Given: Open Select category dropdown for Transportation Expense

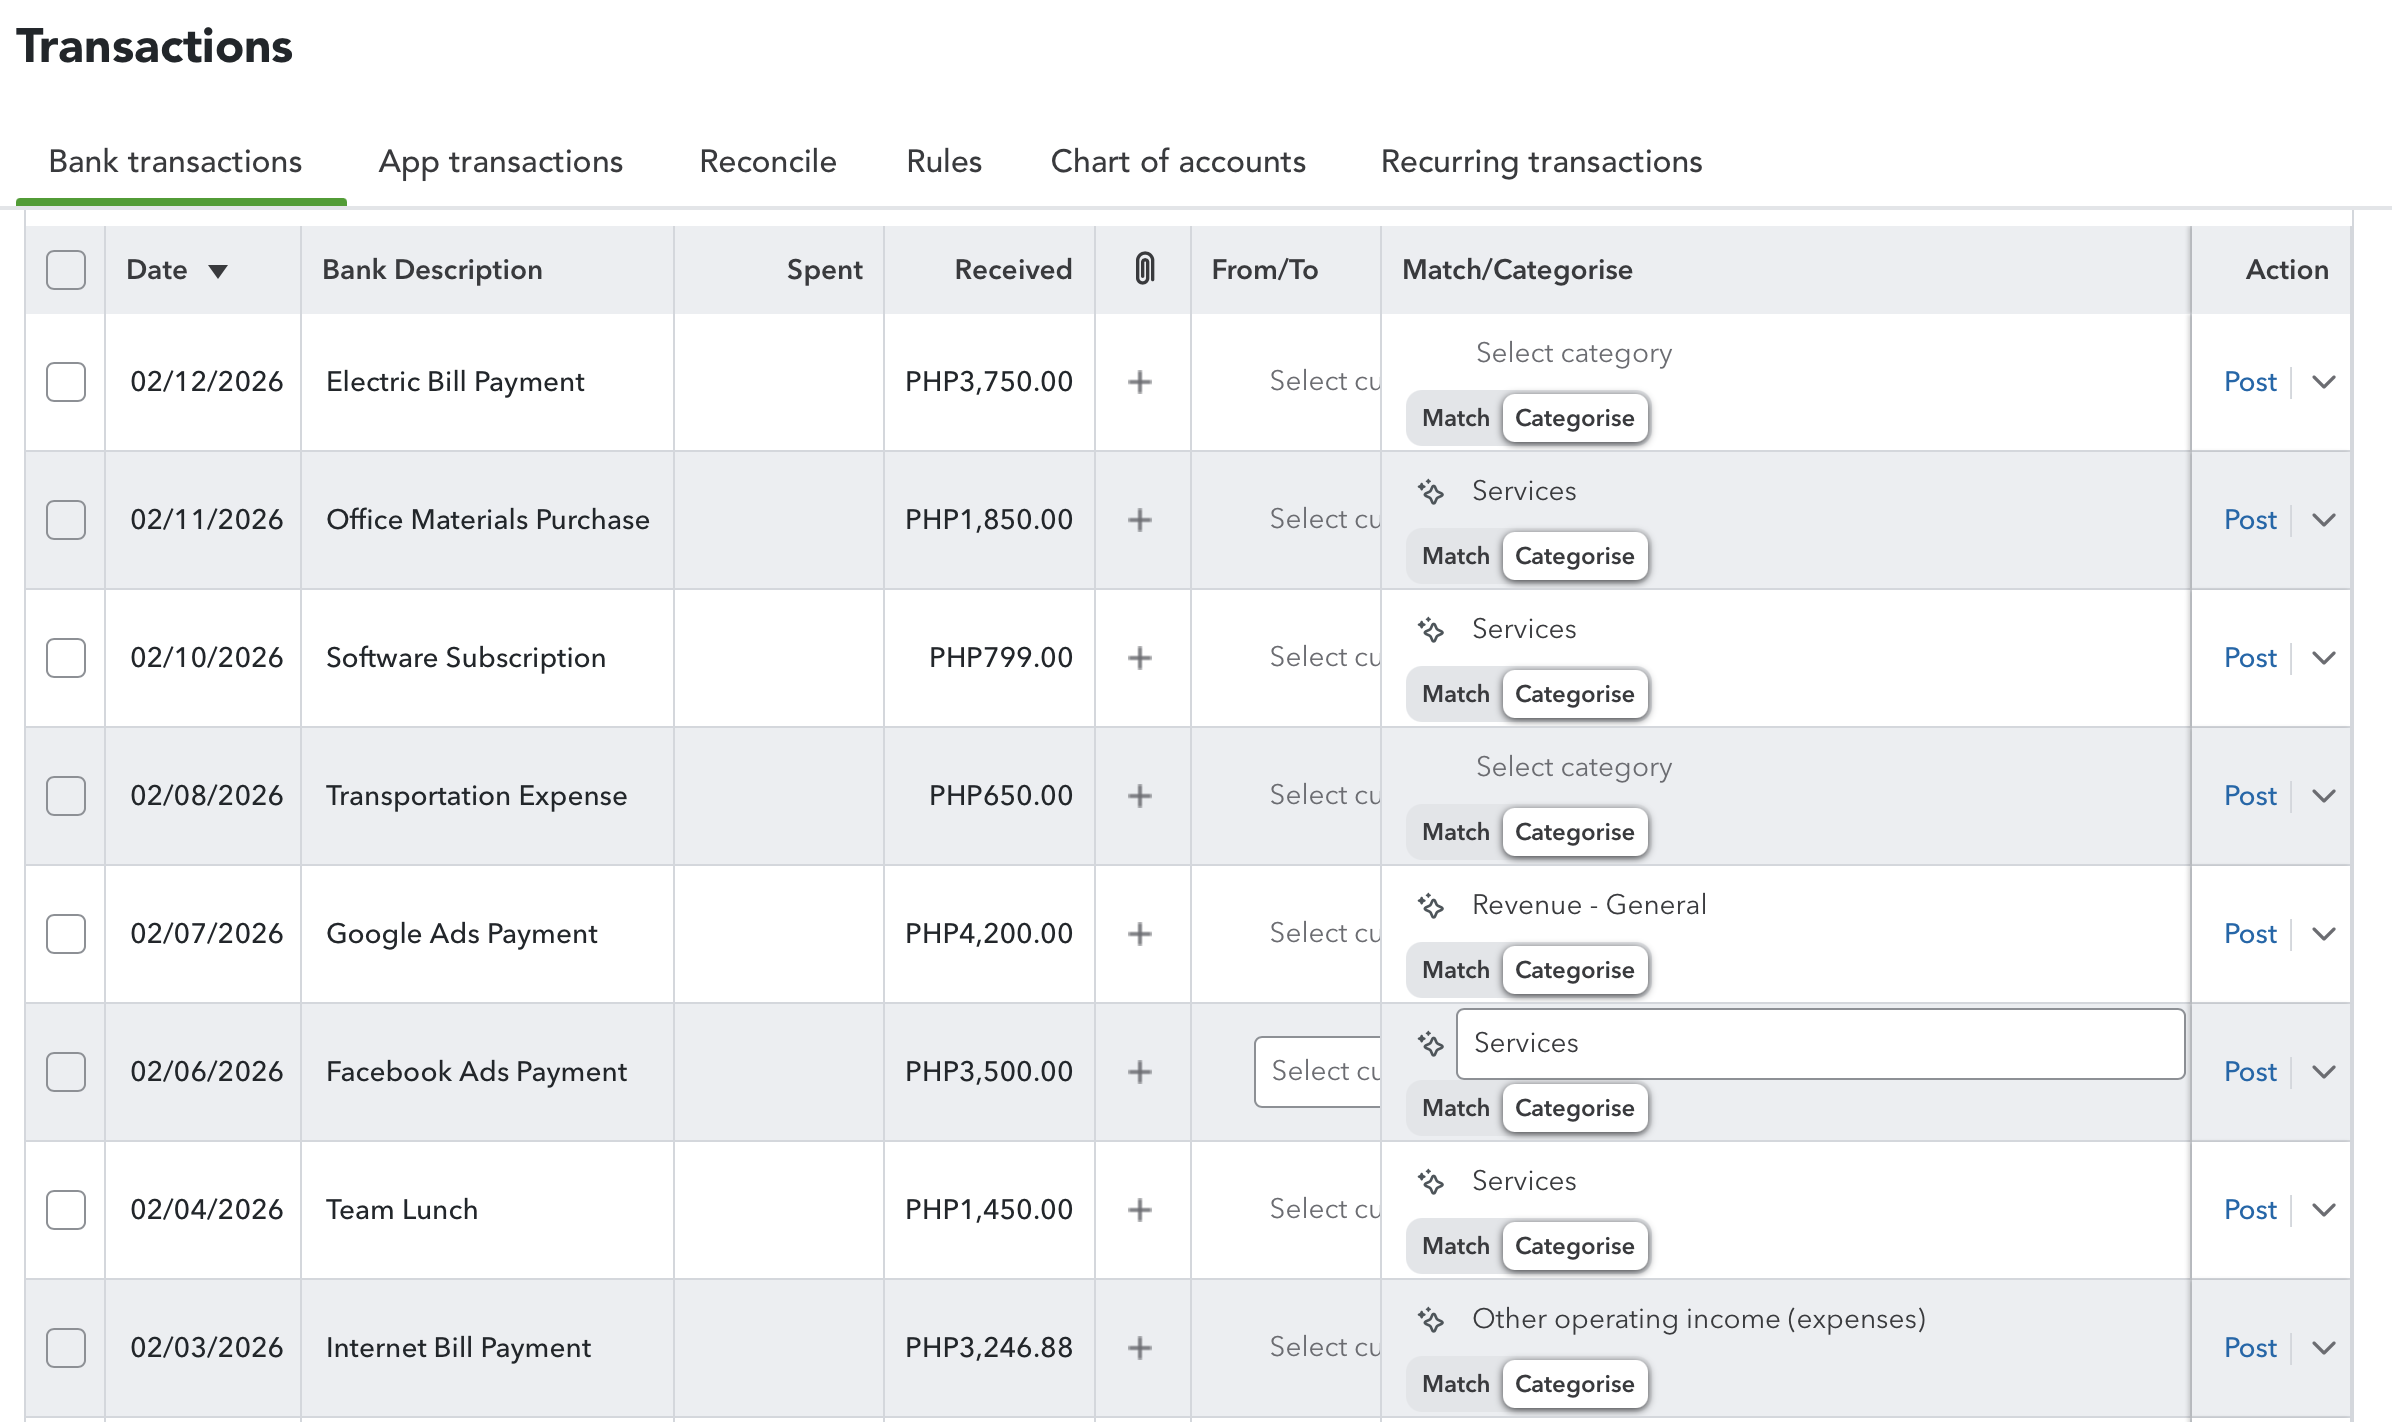Looking at the screenshot, I should coord(1573,767).
